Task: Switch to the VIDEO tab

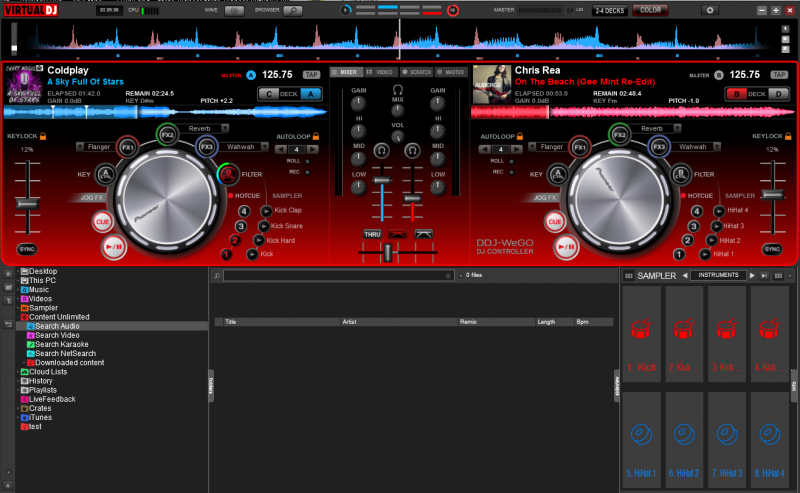Action: tap(380, 72)
